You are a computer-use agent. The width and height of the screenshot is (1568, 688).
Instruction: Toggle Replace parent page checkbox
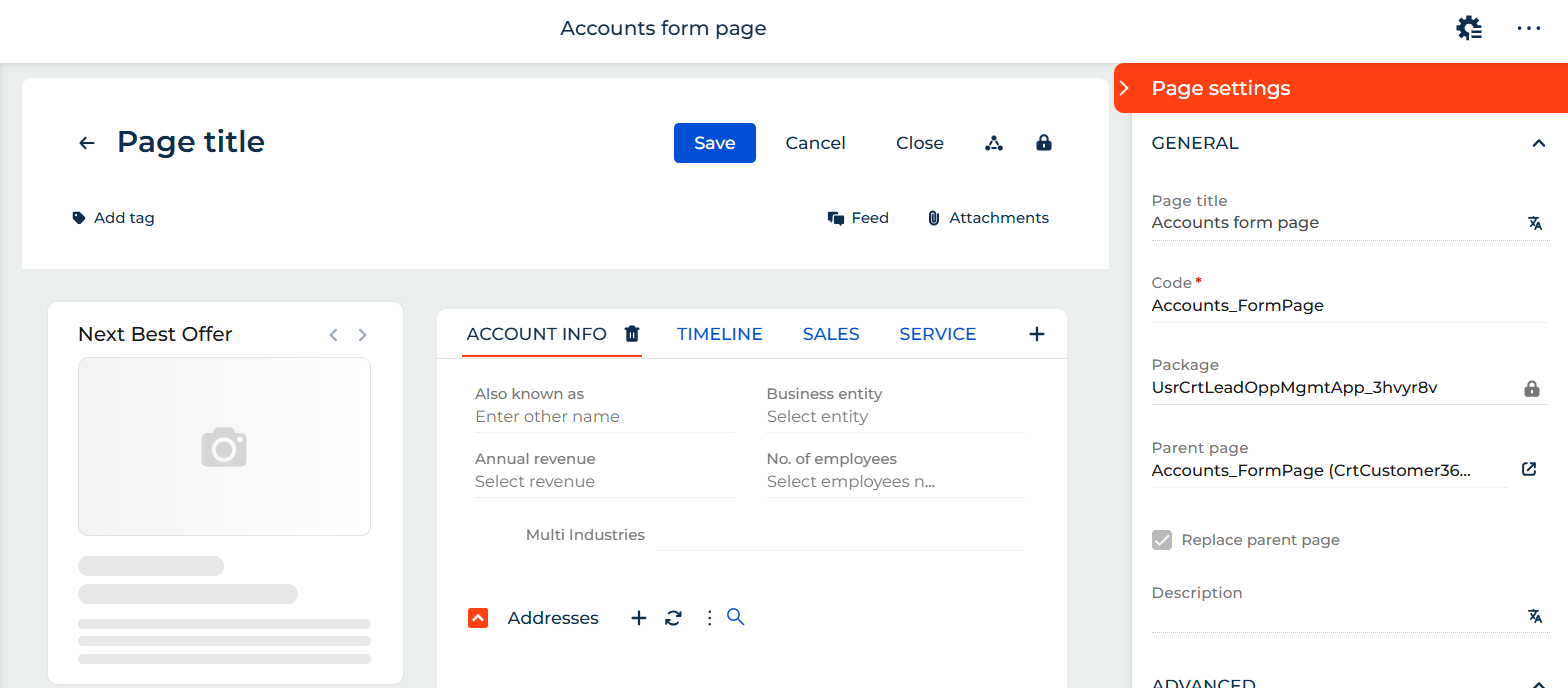point(1162,540)
